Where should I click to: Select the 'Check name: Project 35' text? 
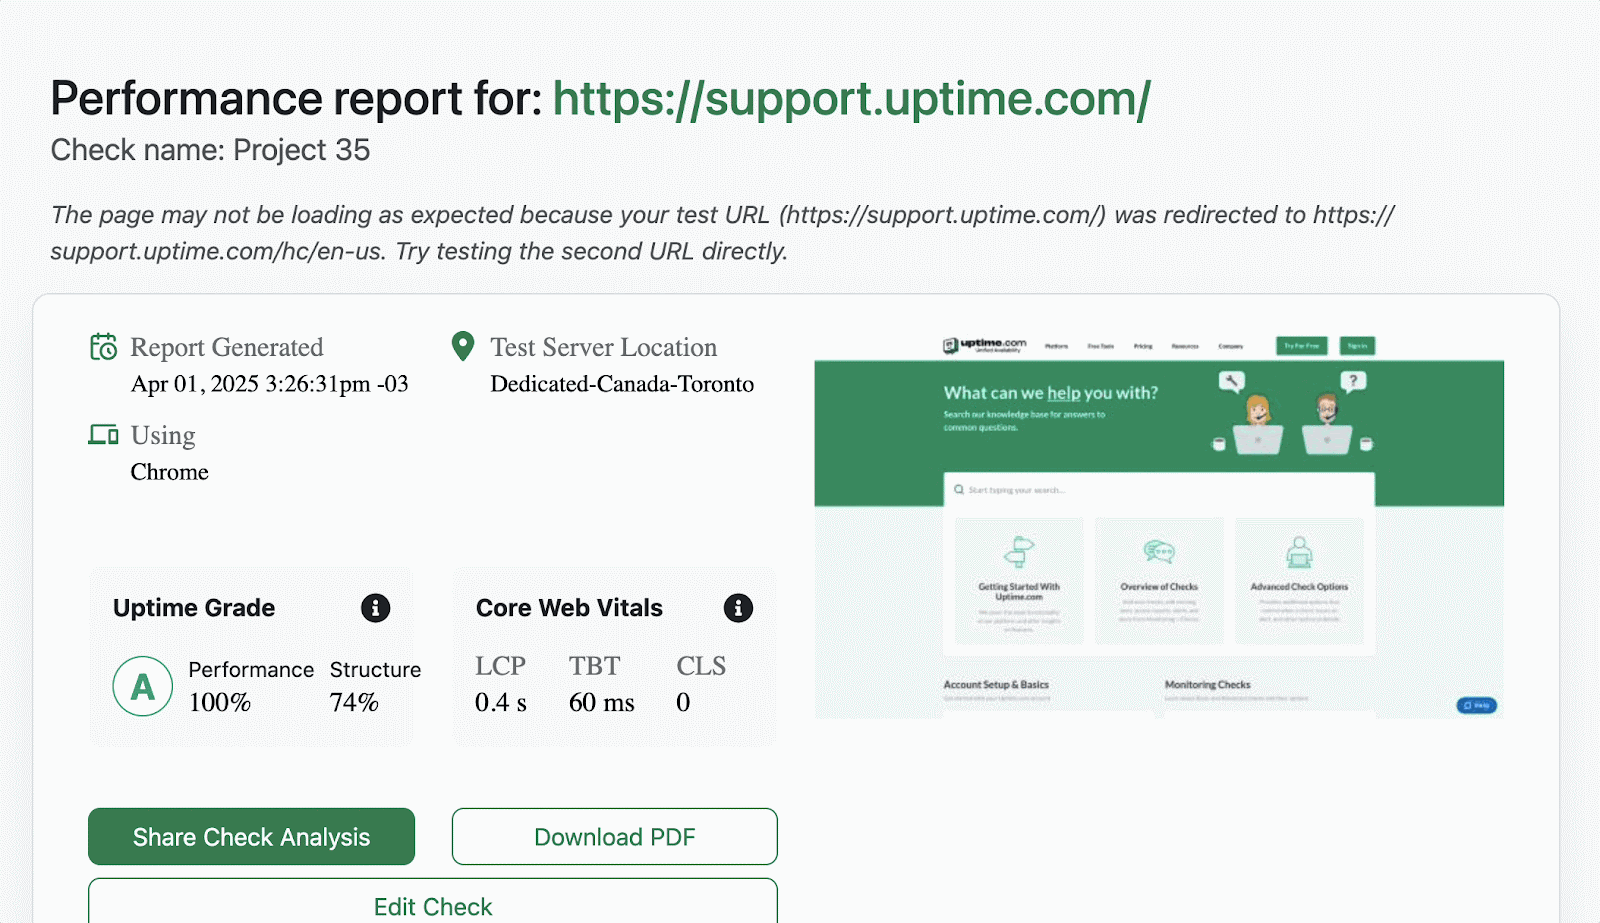pyautogui.click(x=210, y=150)
